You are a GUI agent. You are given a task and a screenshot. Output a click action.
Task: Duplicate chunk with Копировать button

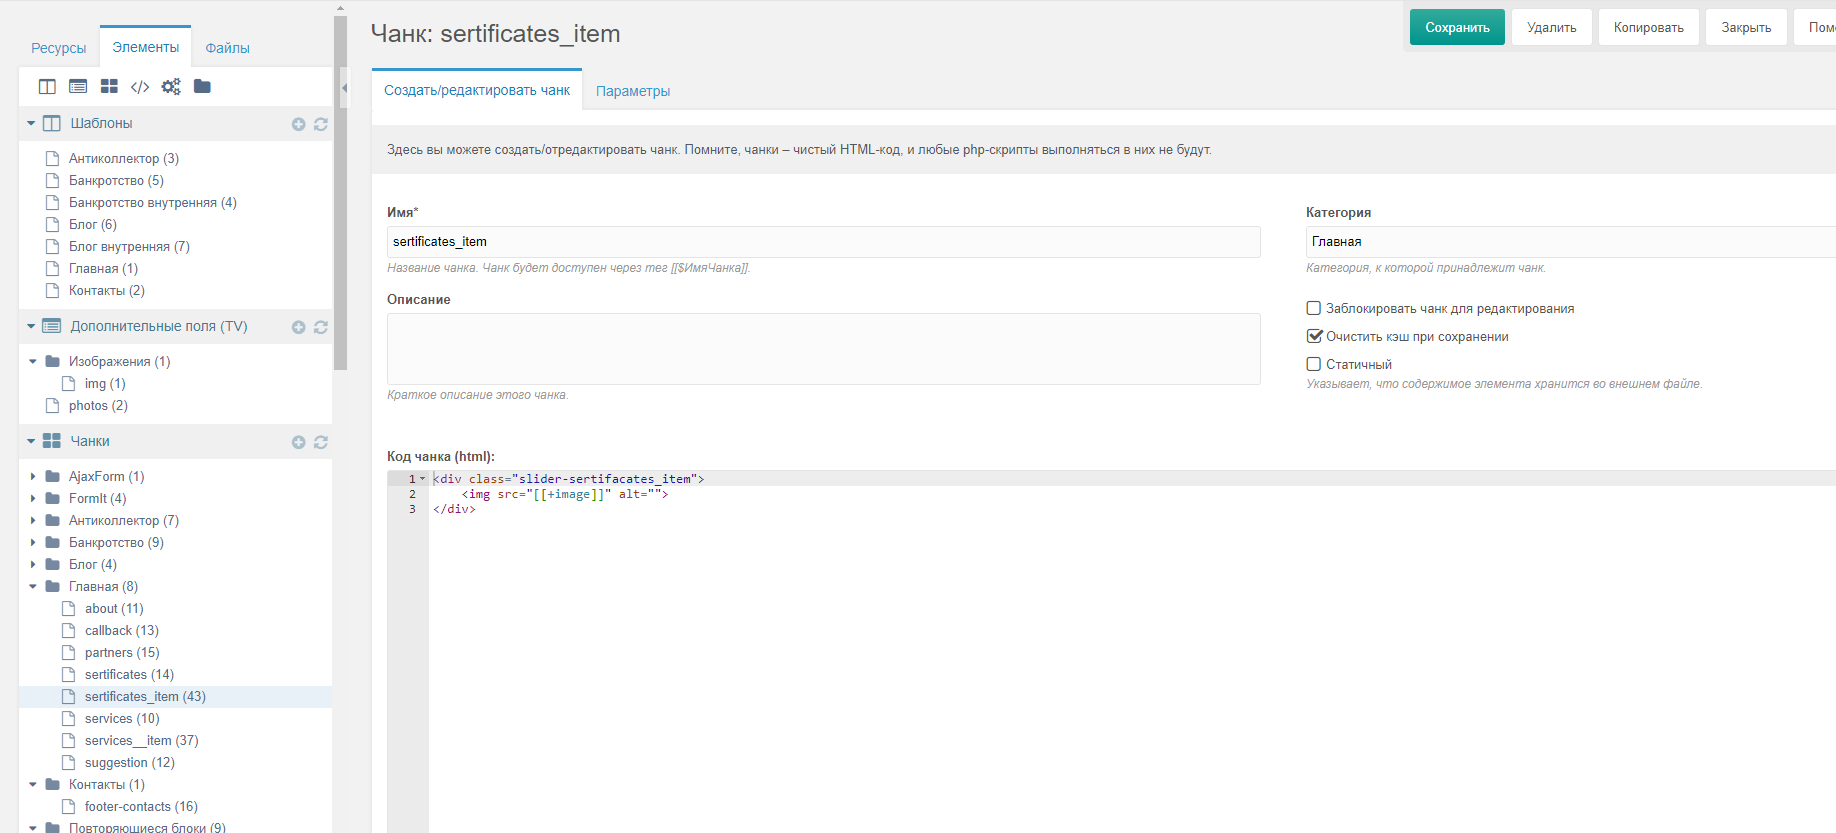tap(1649, 28)
